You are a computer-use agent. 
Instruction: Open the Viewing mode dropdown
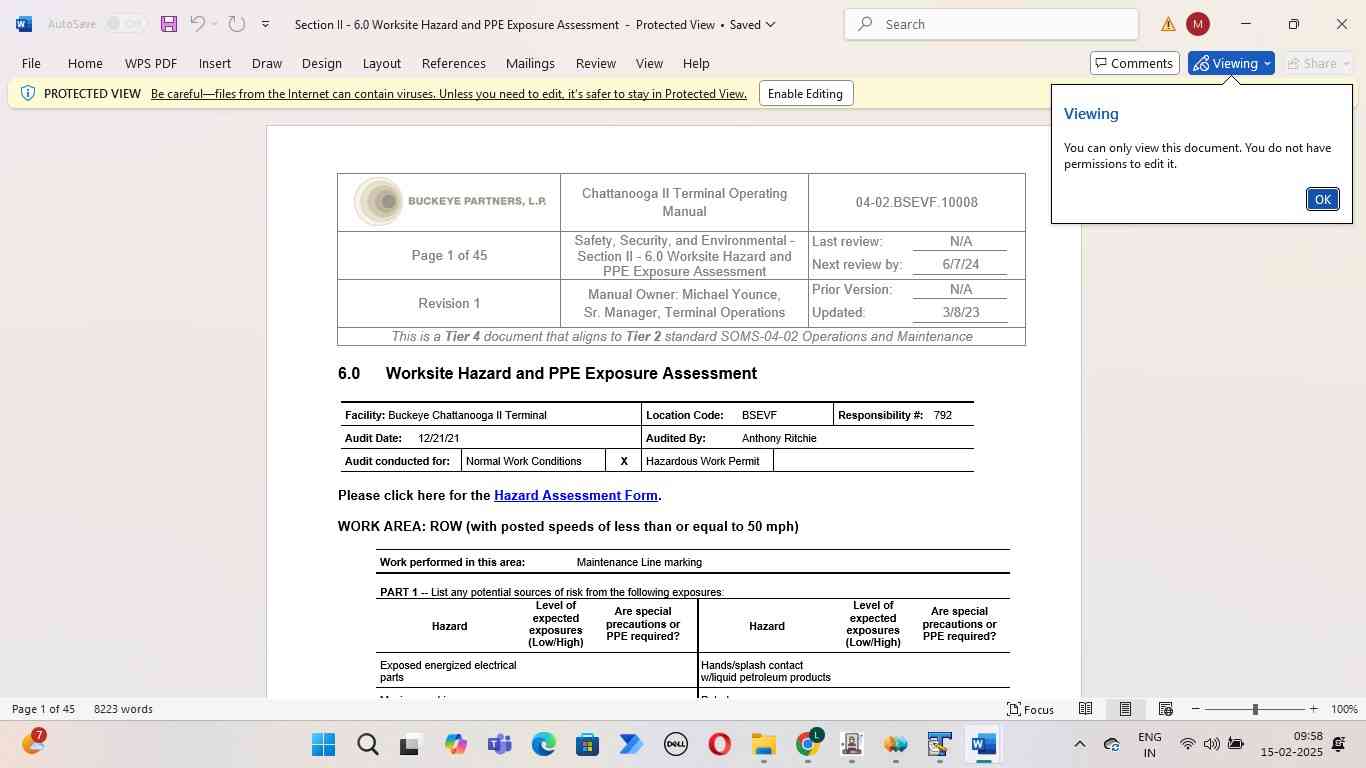[x=1231, y=63]
